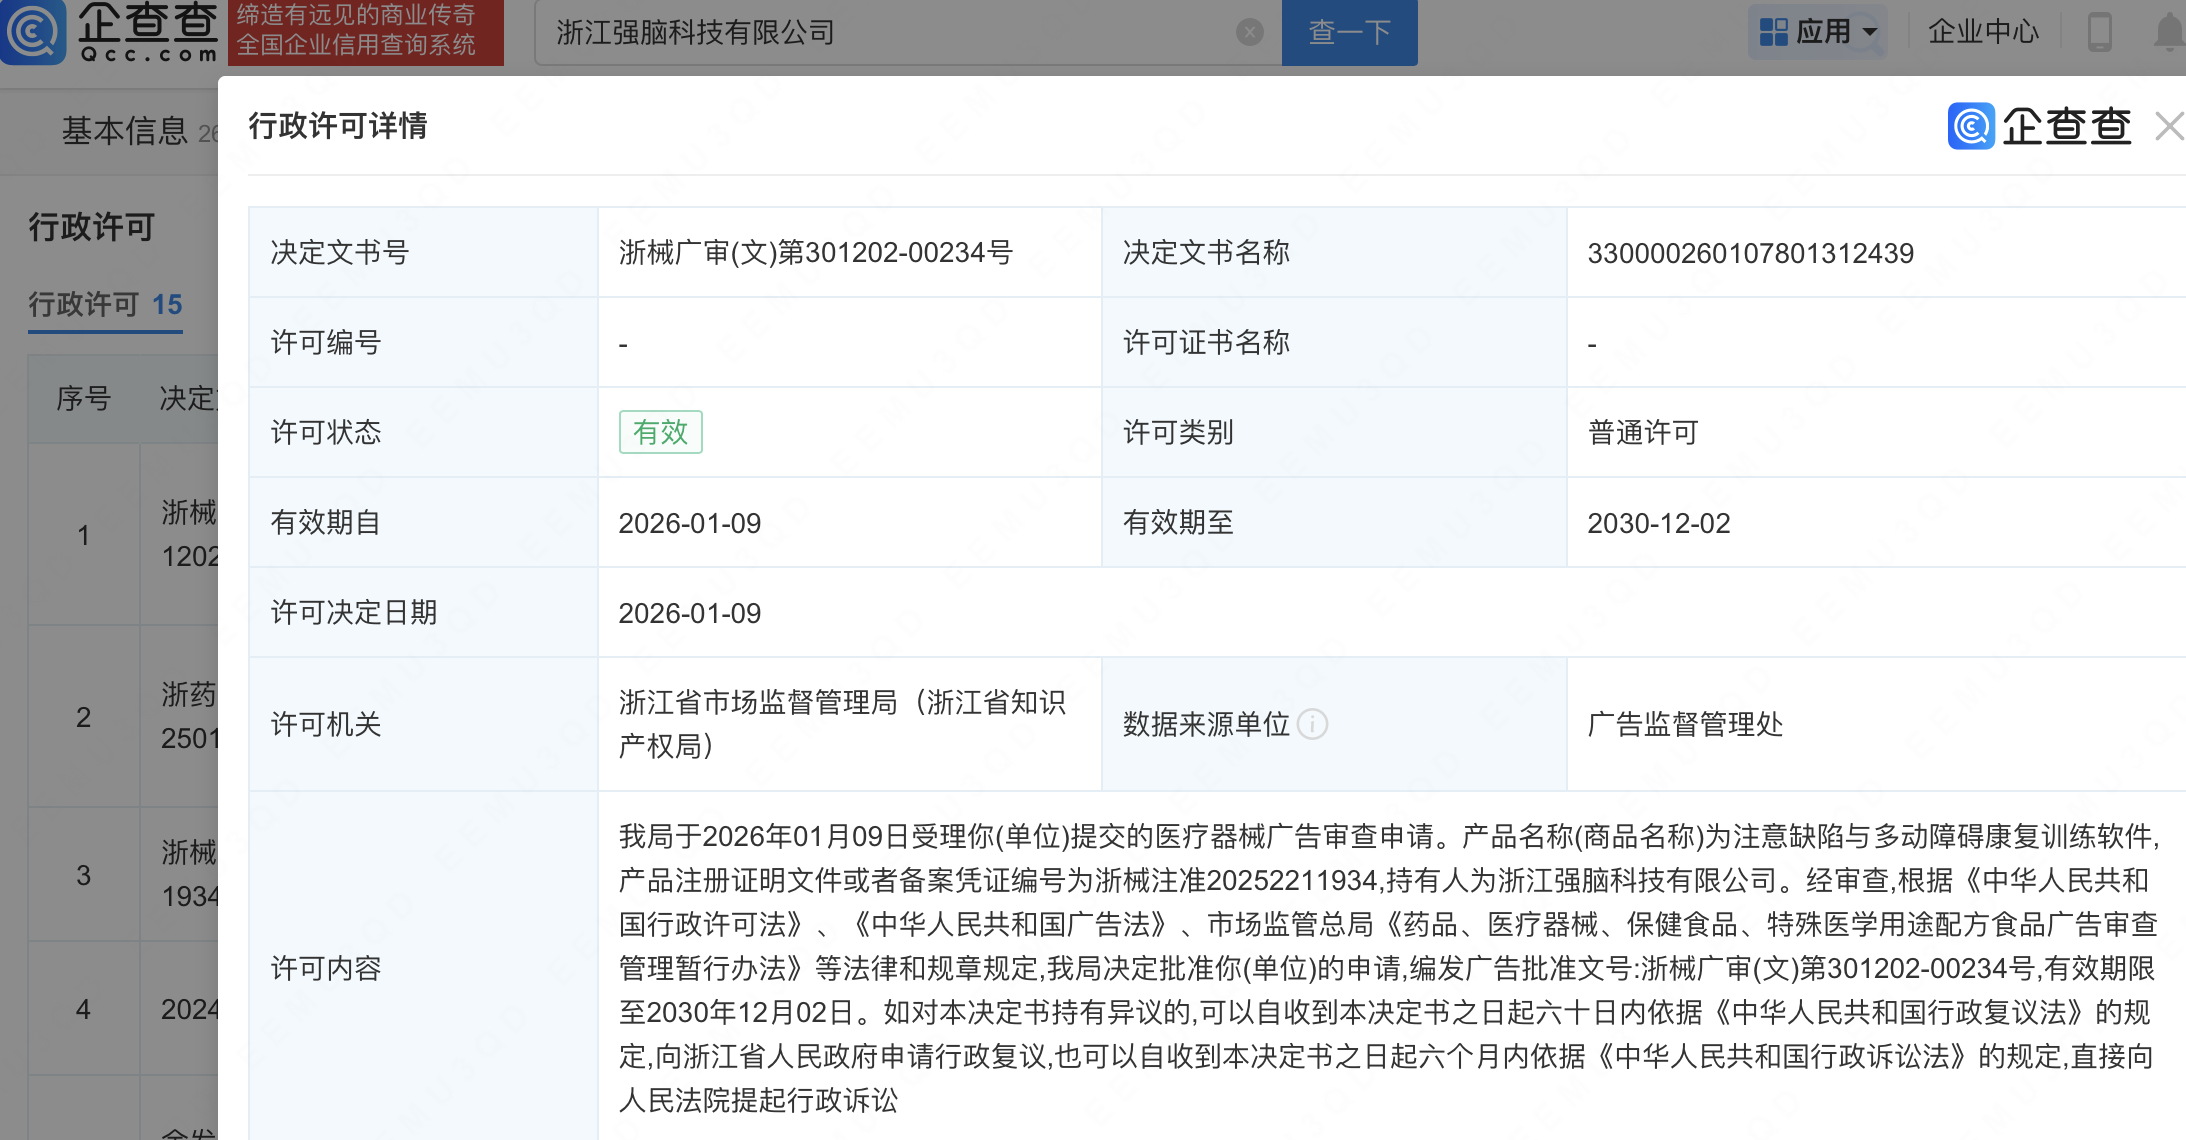Image resolution: width=2186 pixels, height=1140 pixels.
Task: Click the red slogan banner near the logo
Action: (x=365, y=32)
